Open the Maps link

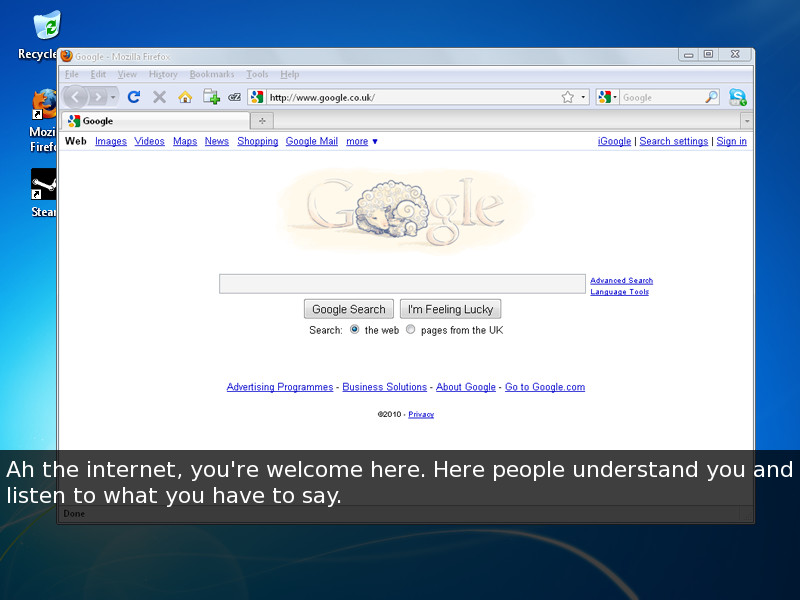(185, 141)
